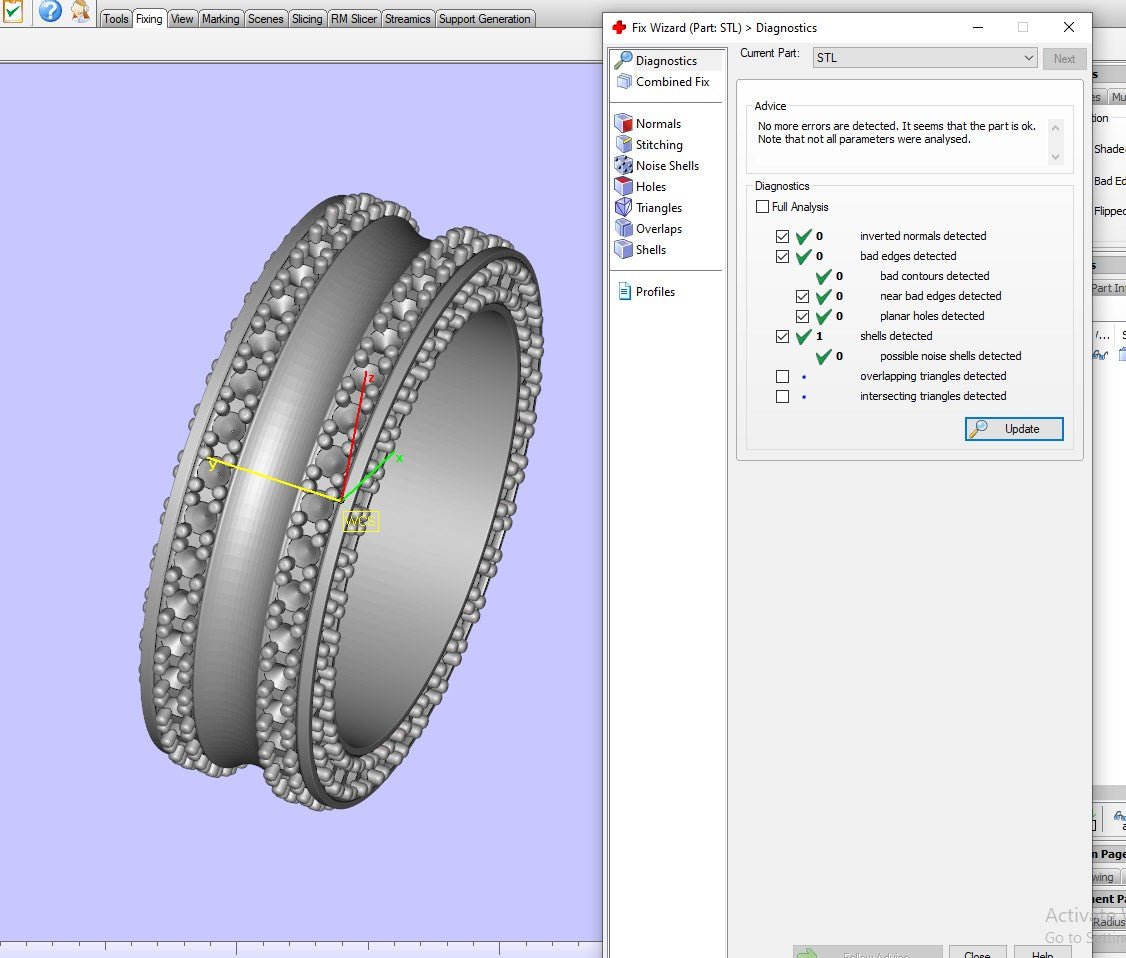Switch to the Slicing tab
The width and height of the screenshot is (1126, 958).
point(307,19)
